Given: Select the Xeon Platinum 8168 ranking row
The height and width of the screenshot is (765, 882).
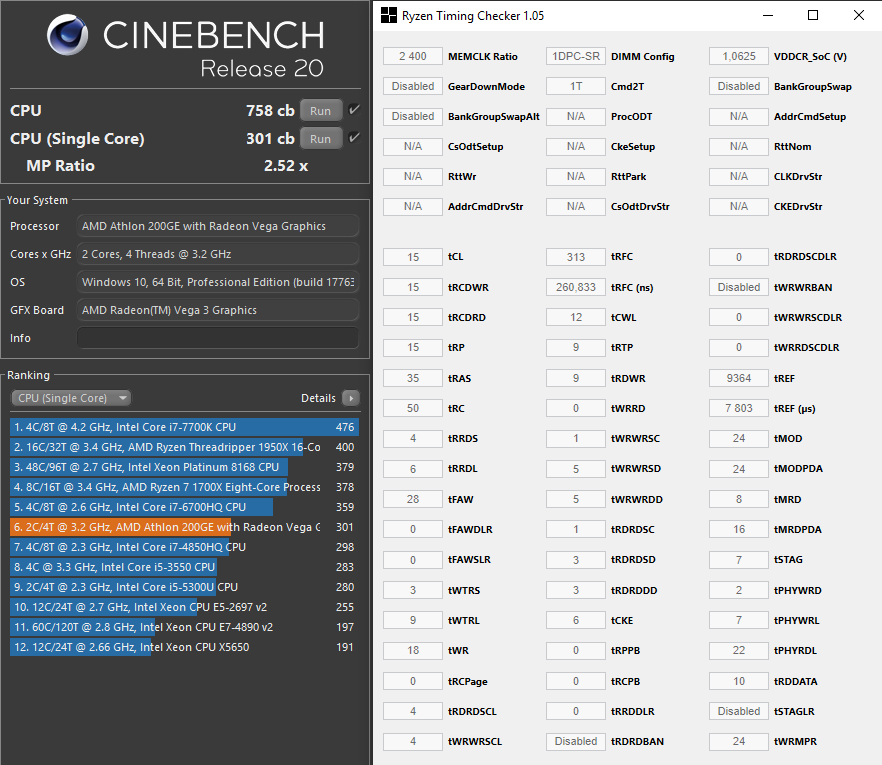Looking at the screenshot, I should tap(184, 467).
